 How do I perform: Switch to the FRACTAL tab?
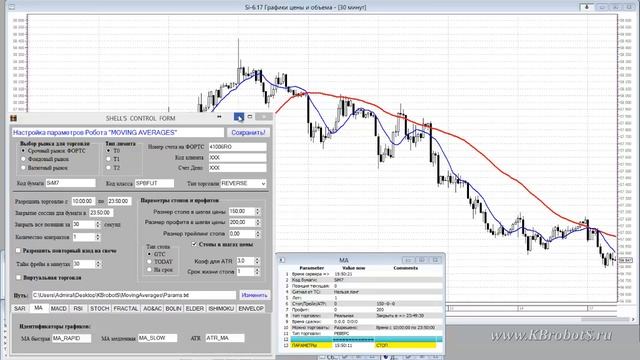pyautogui.click(x=126, y=309)
